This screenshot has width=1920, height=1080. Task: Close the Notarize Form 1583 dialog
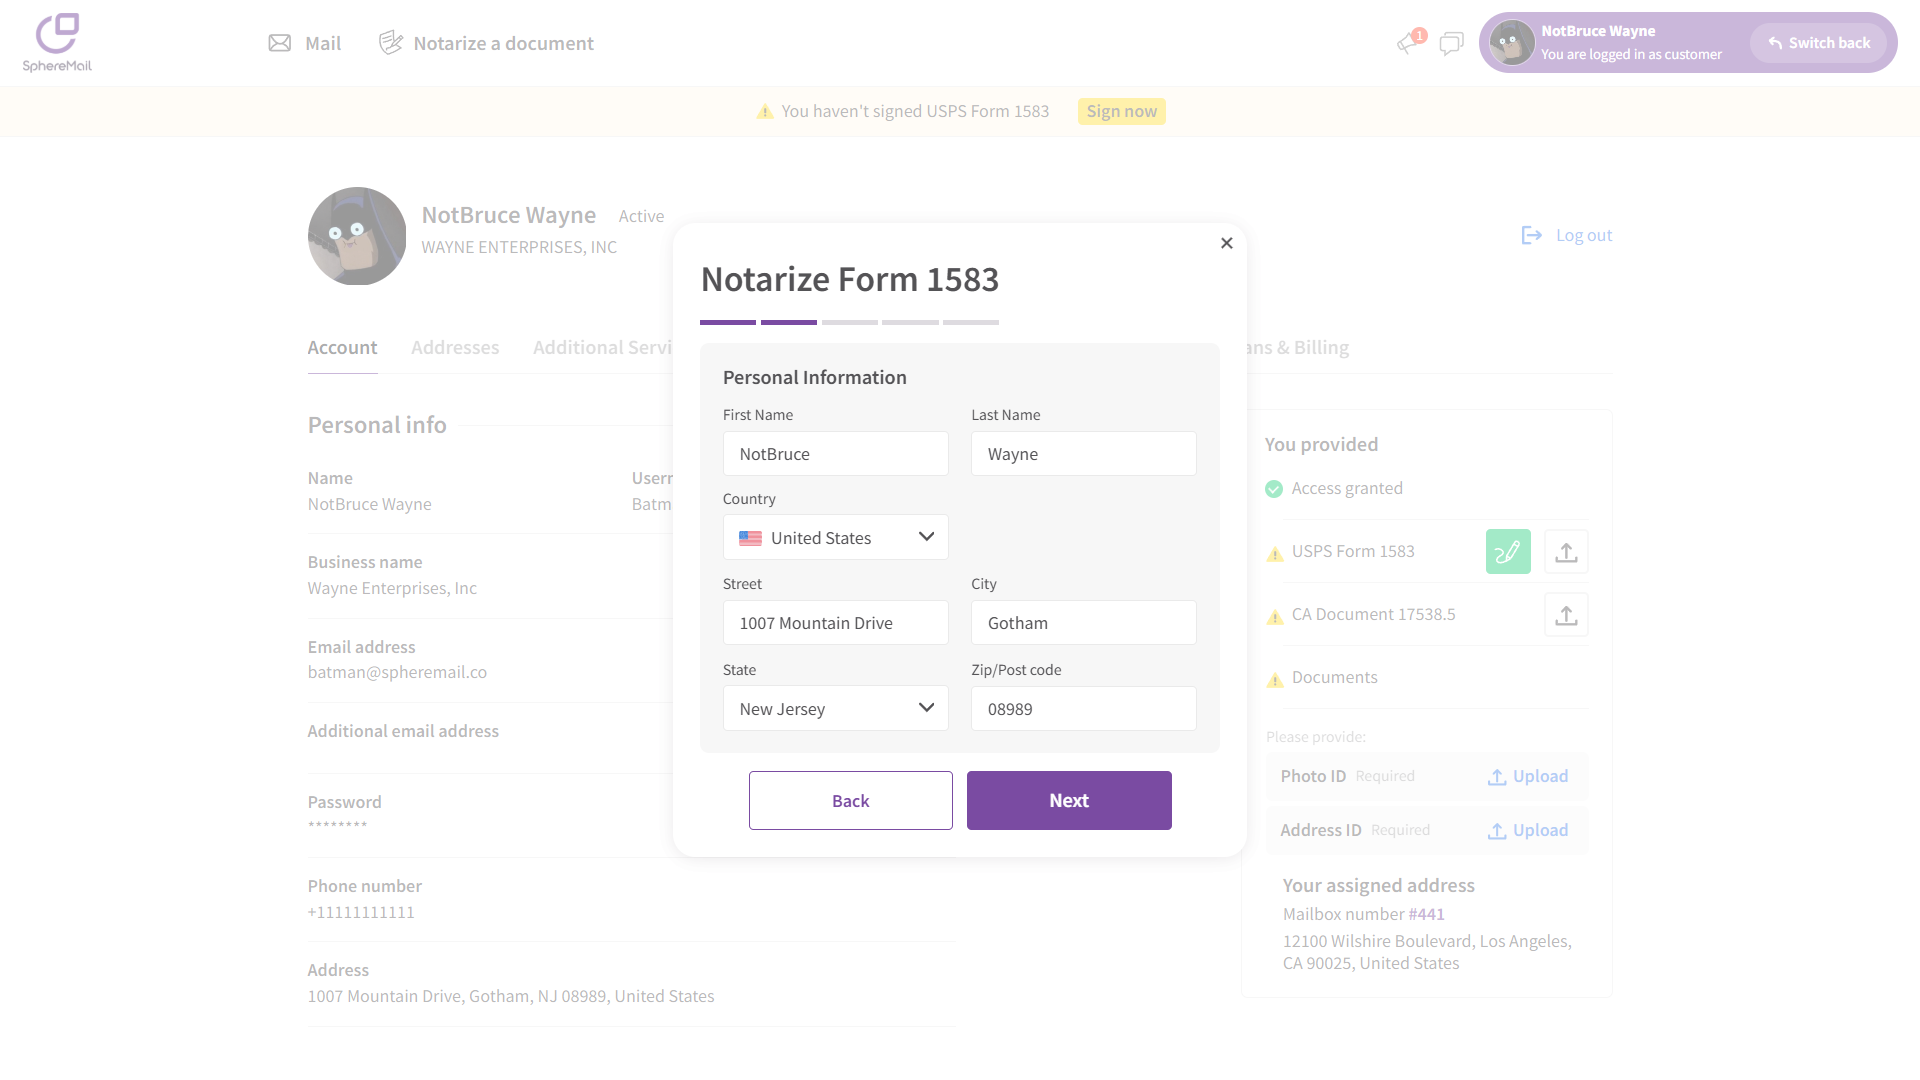coord(1227,243)
